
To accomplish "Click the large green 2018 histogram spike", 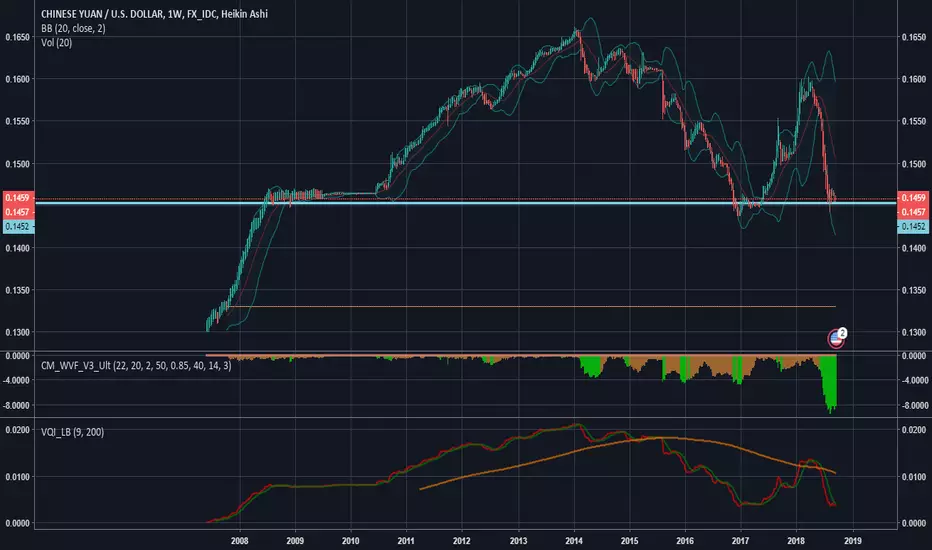I will 829,382.
